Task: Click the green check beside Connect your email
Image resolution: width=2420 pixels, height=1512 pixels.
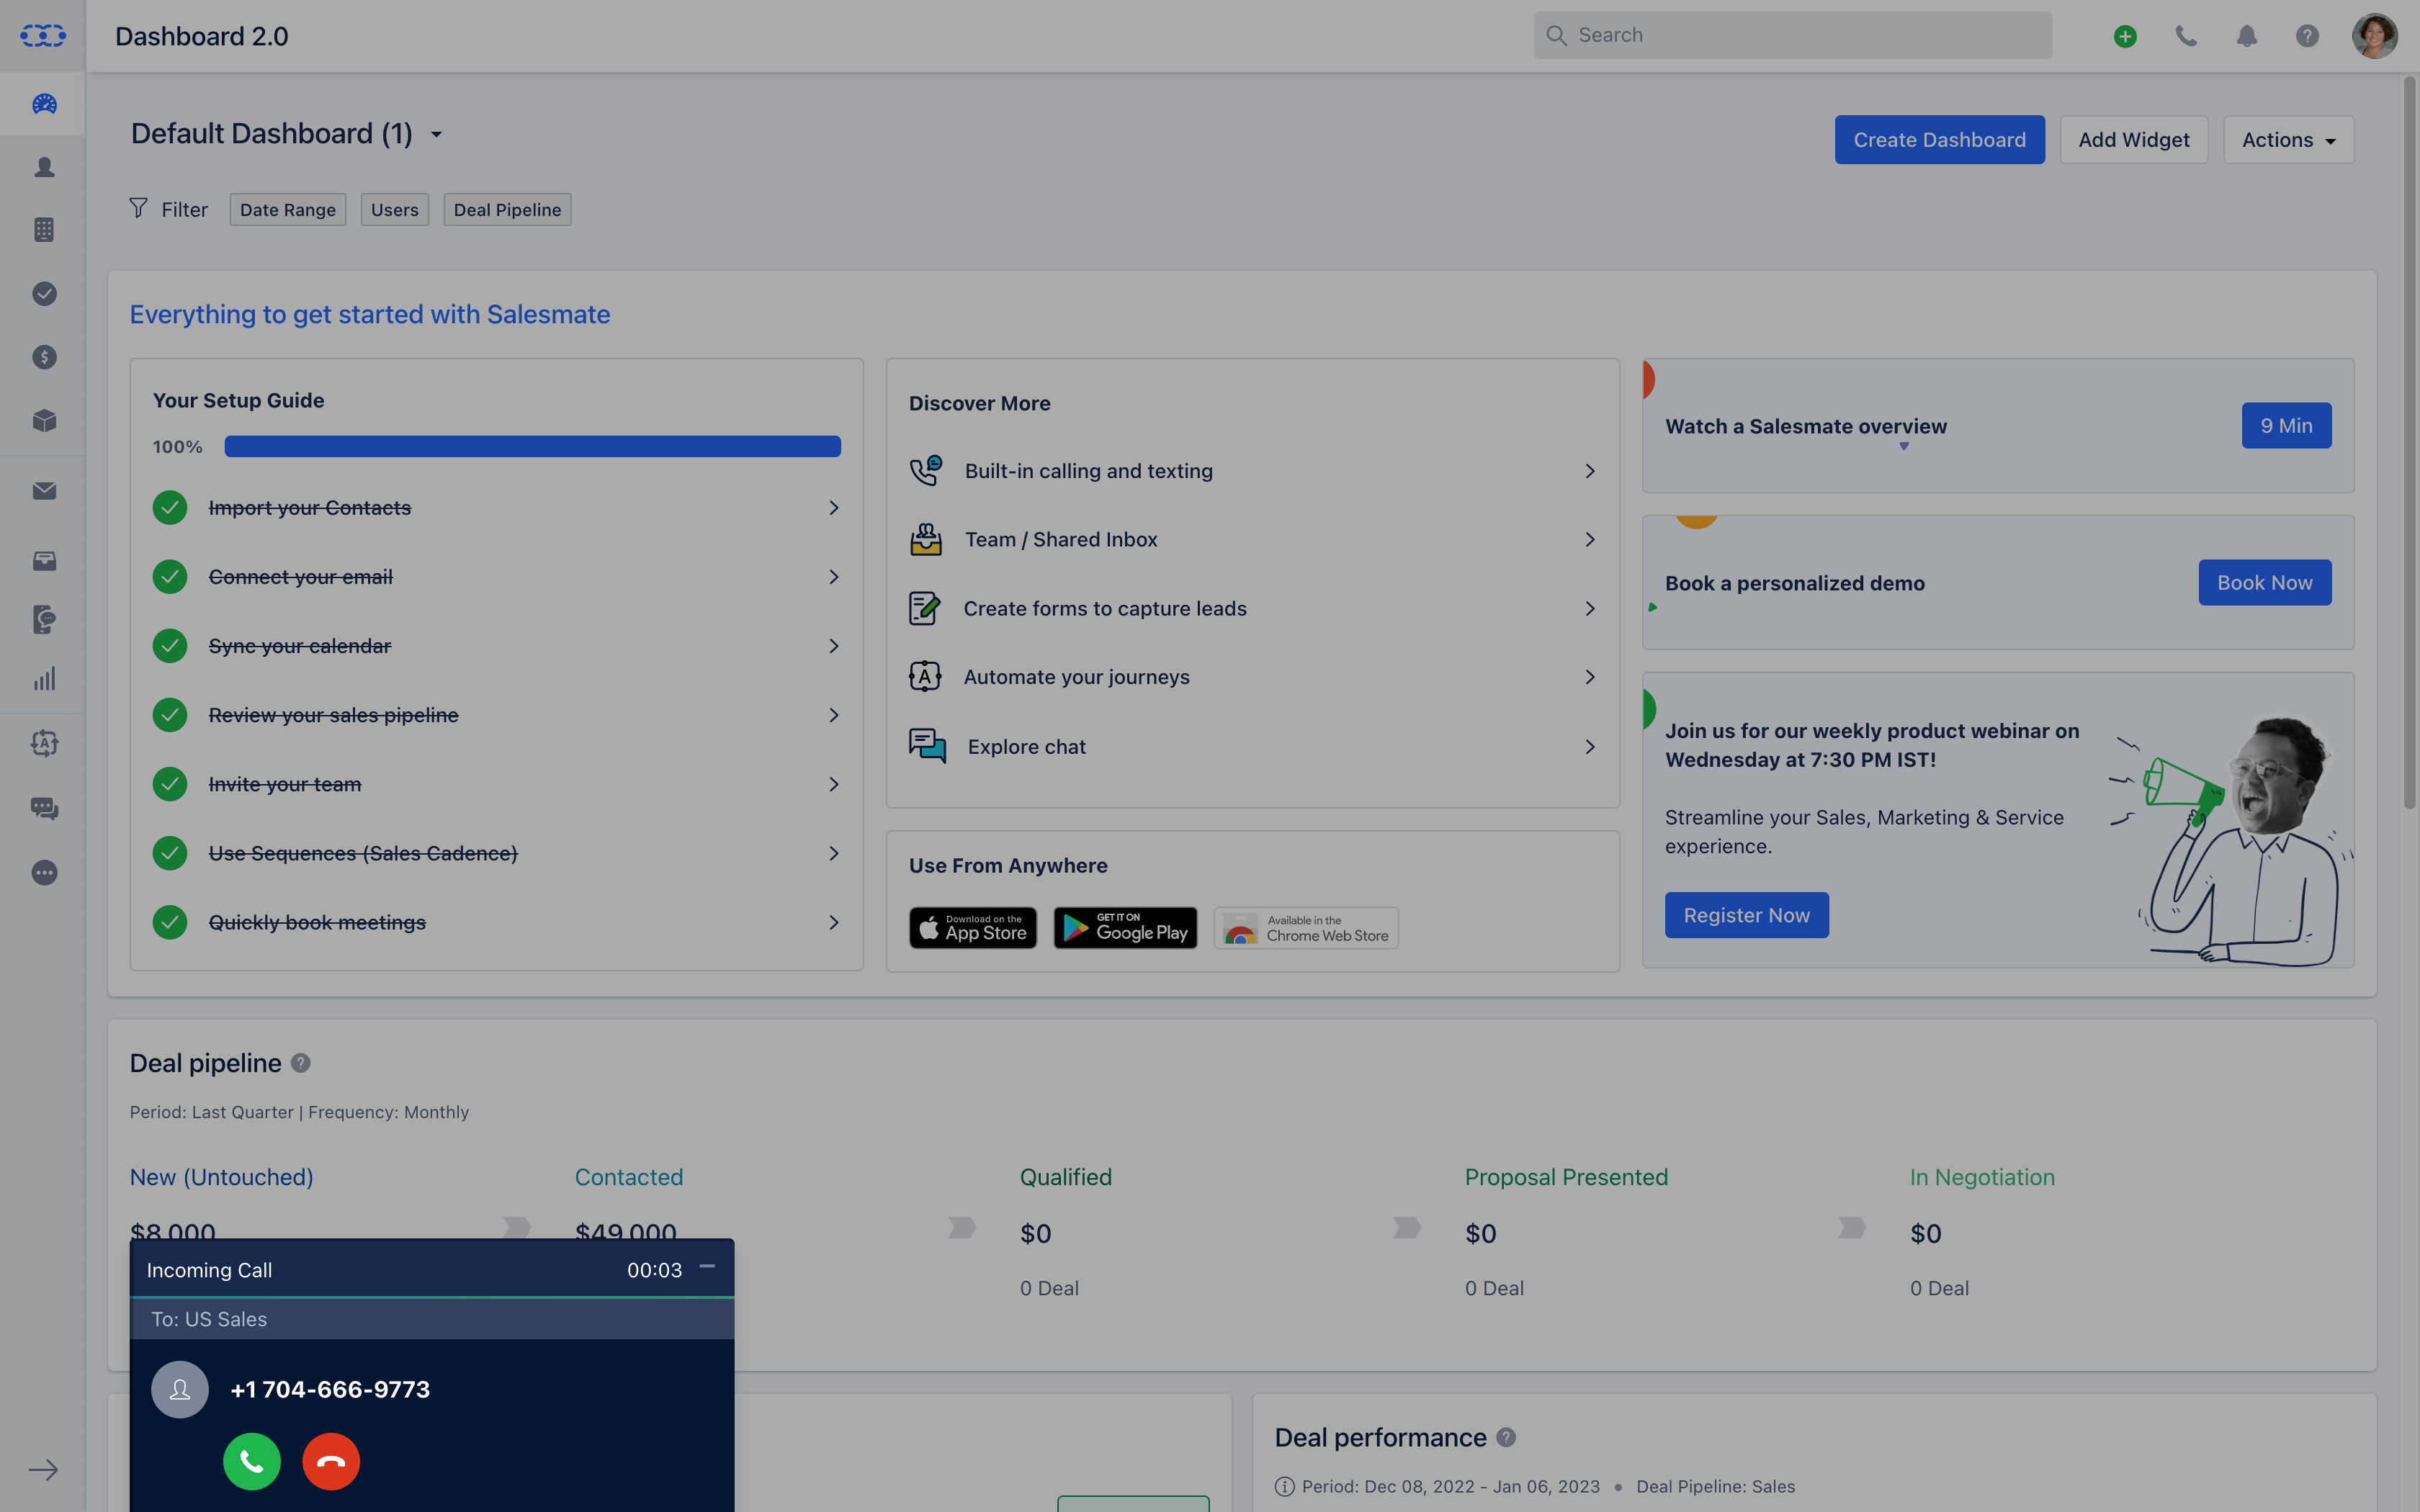Action: (x=170, y=577)
